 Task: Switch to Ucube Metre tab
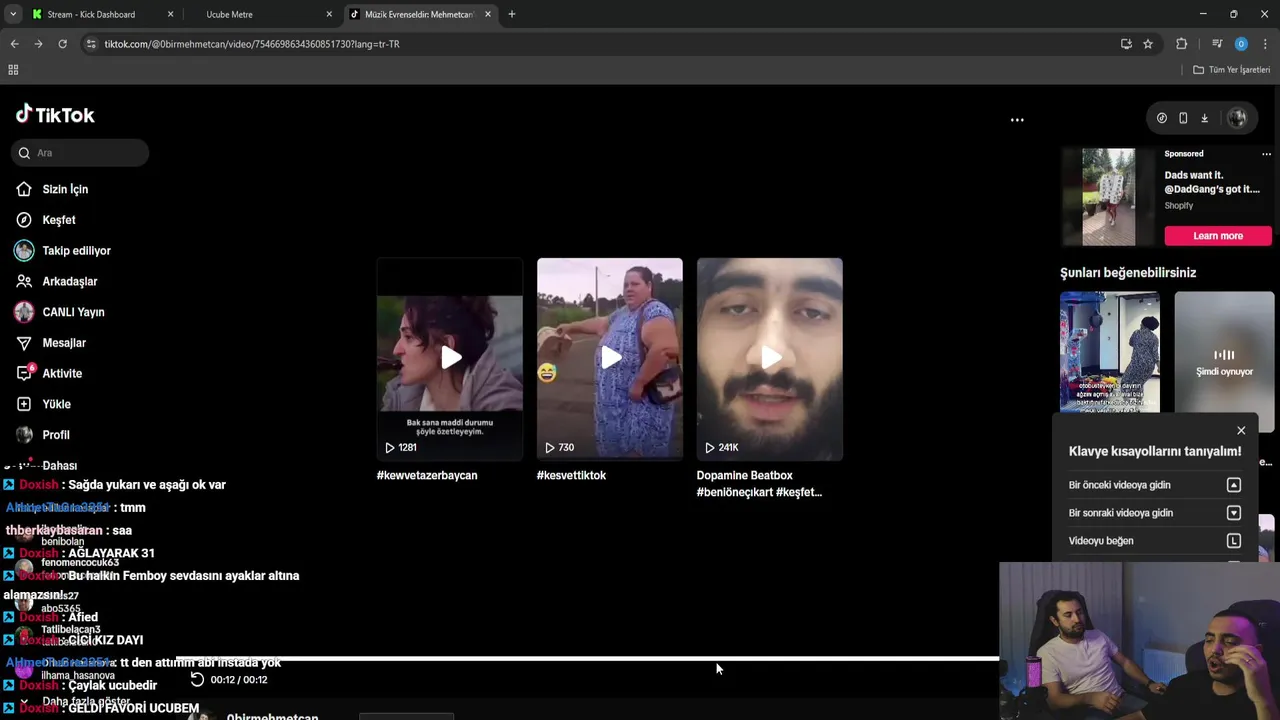point(229,15)
